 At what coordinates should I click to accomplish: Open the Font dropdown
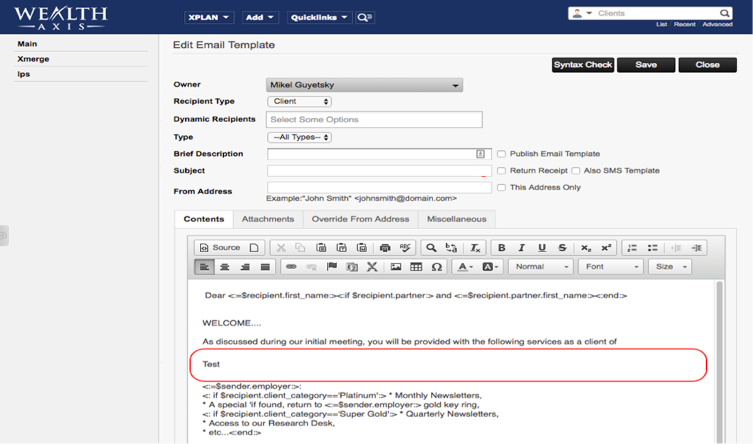point(611,267)
